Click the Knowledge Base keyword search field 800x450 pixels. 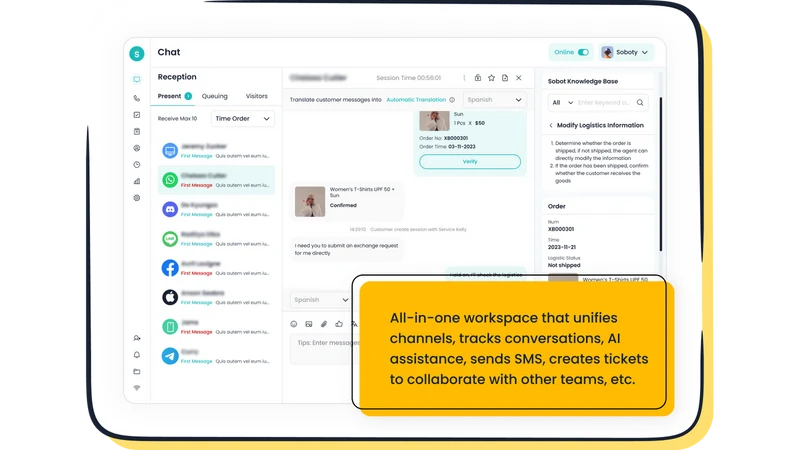[x=605, y=103]
